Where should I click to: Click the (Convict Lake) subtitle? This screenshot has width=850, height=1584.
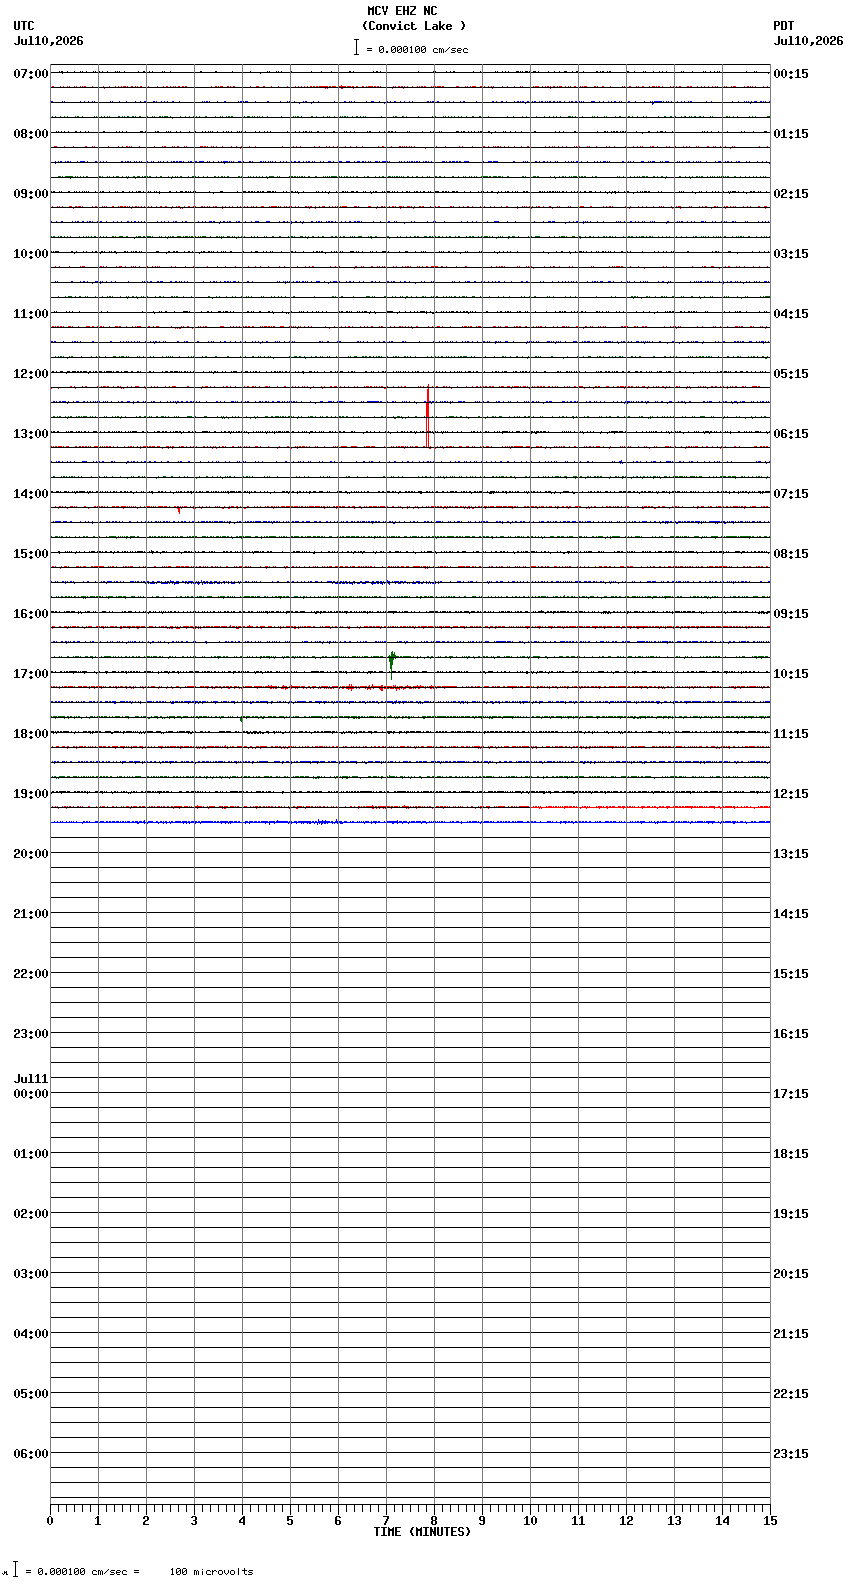[x=414, y=26]
